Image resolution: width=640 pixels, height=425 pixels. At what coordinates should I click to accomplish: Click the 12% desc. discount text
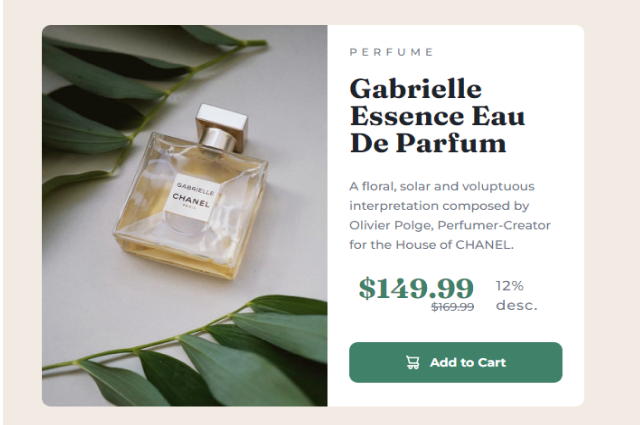(516, 296)
